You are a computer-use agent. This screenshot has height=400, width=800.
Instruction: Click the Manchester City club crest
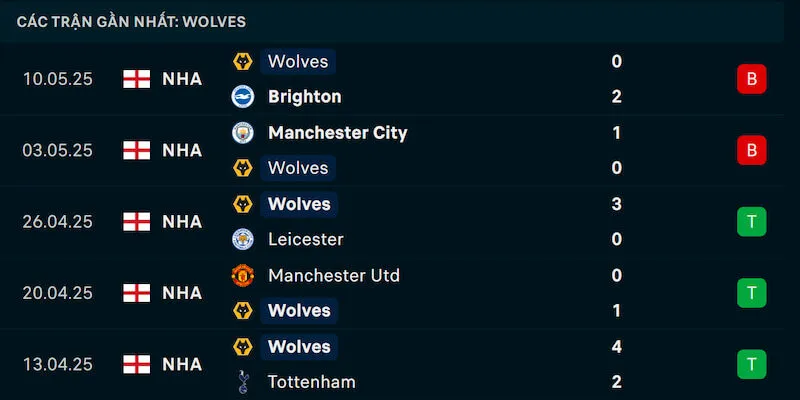(x=242, y=133)
